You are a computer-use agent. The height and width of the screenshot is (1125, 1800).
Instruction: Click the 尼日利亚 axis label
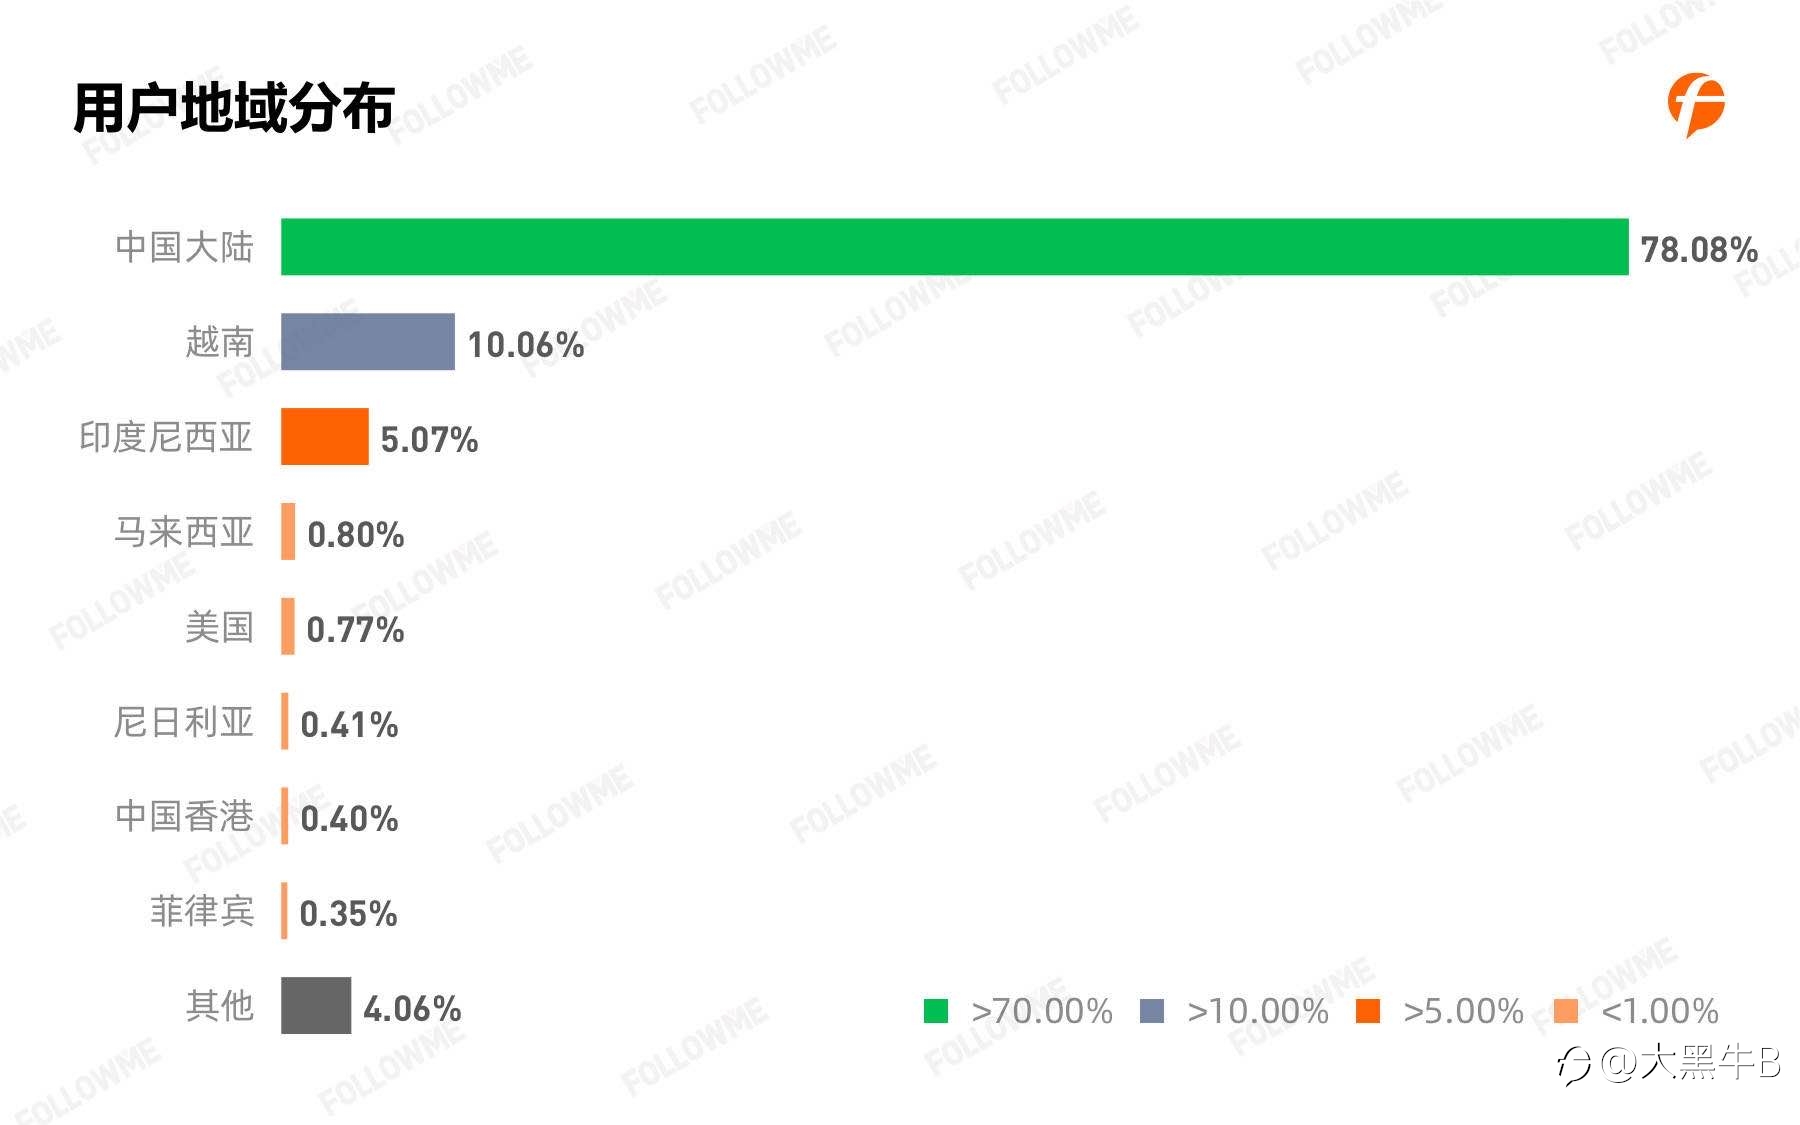(x=184, y=722)
